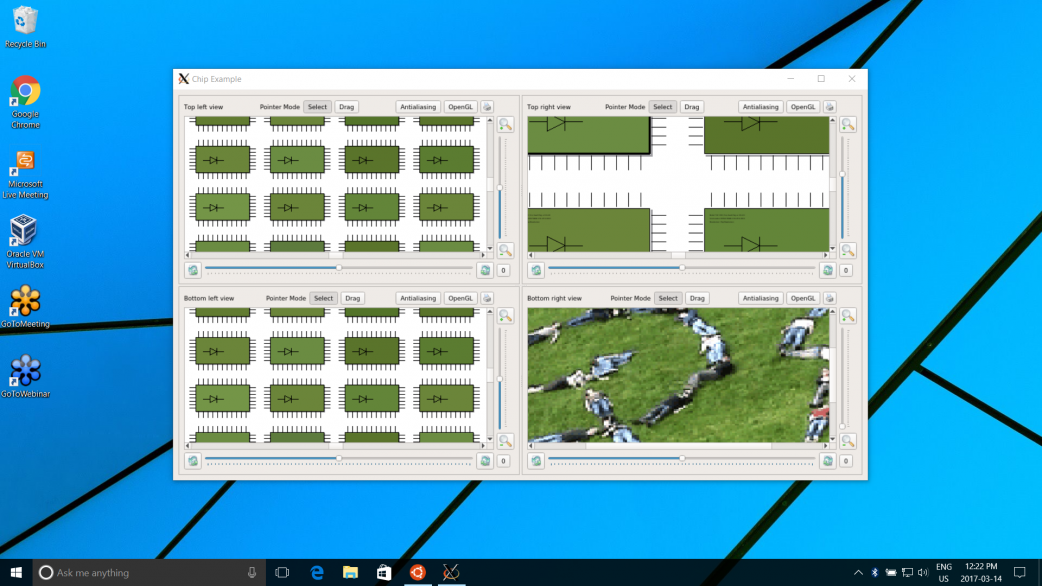Toggle Antialiasing in the Top left view
The width and height of the screenshot is (1042, 586).
[417, 107]
